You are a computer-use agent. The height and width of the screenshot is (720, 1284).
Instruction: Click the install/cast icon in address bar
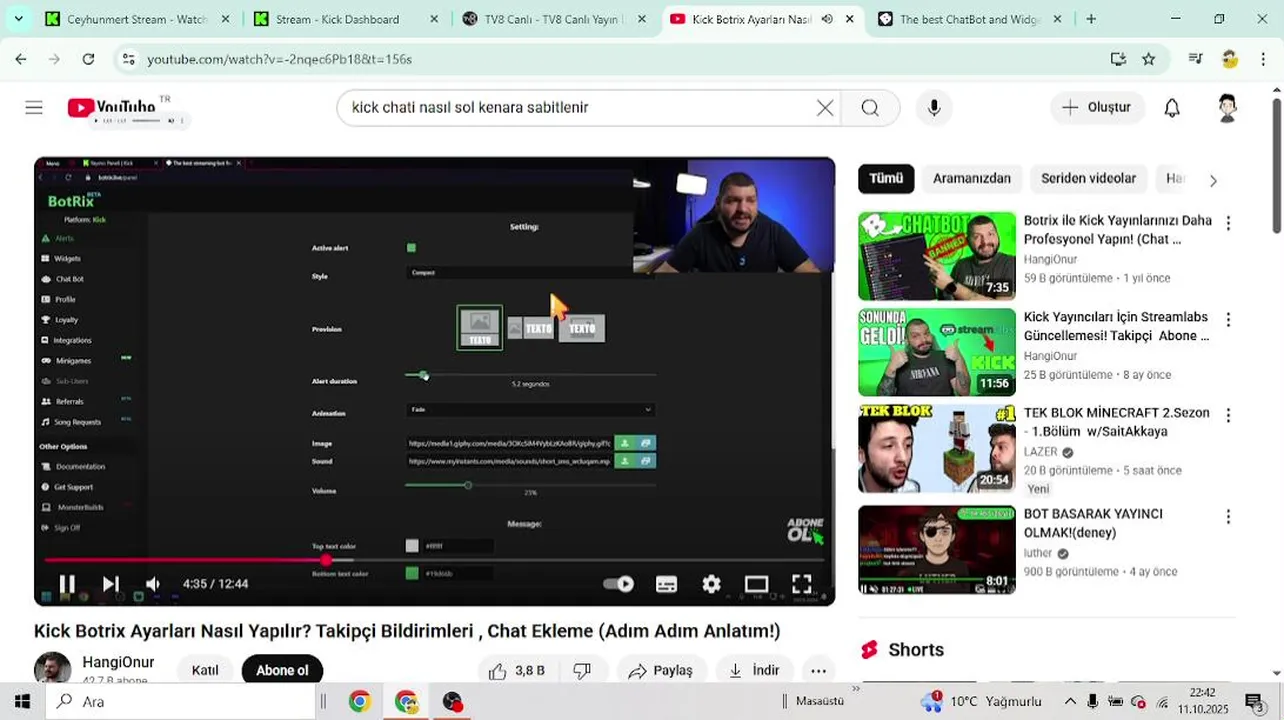pyautogui.click(x=1118, y=59)
